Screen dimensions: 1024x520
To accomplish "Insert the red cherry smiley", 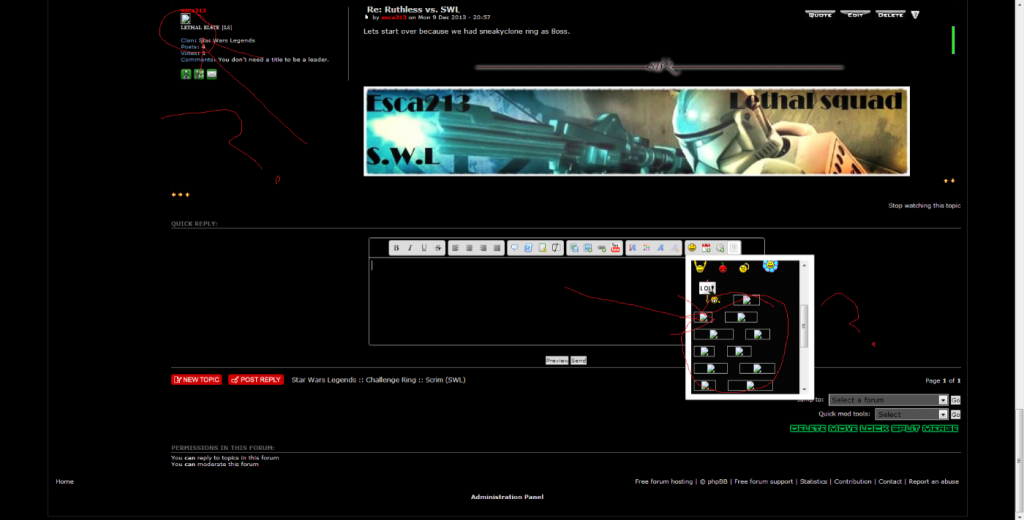I will (723, 267).
